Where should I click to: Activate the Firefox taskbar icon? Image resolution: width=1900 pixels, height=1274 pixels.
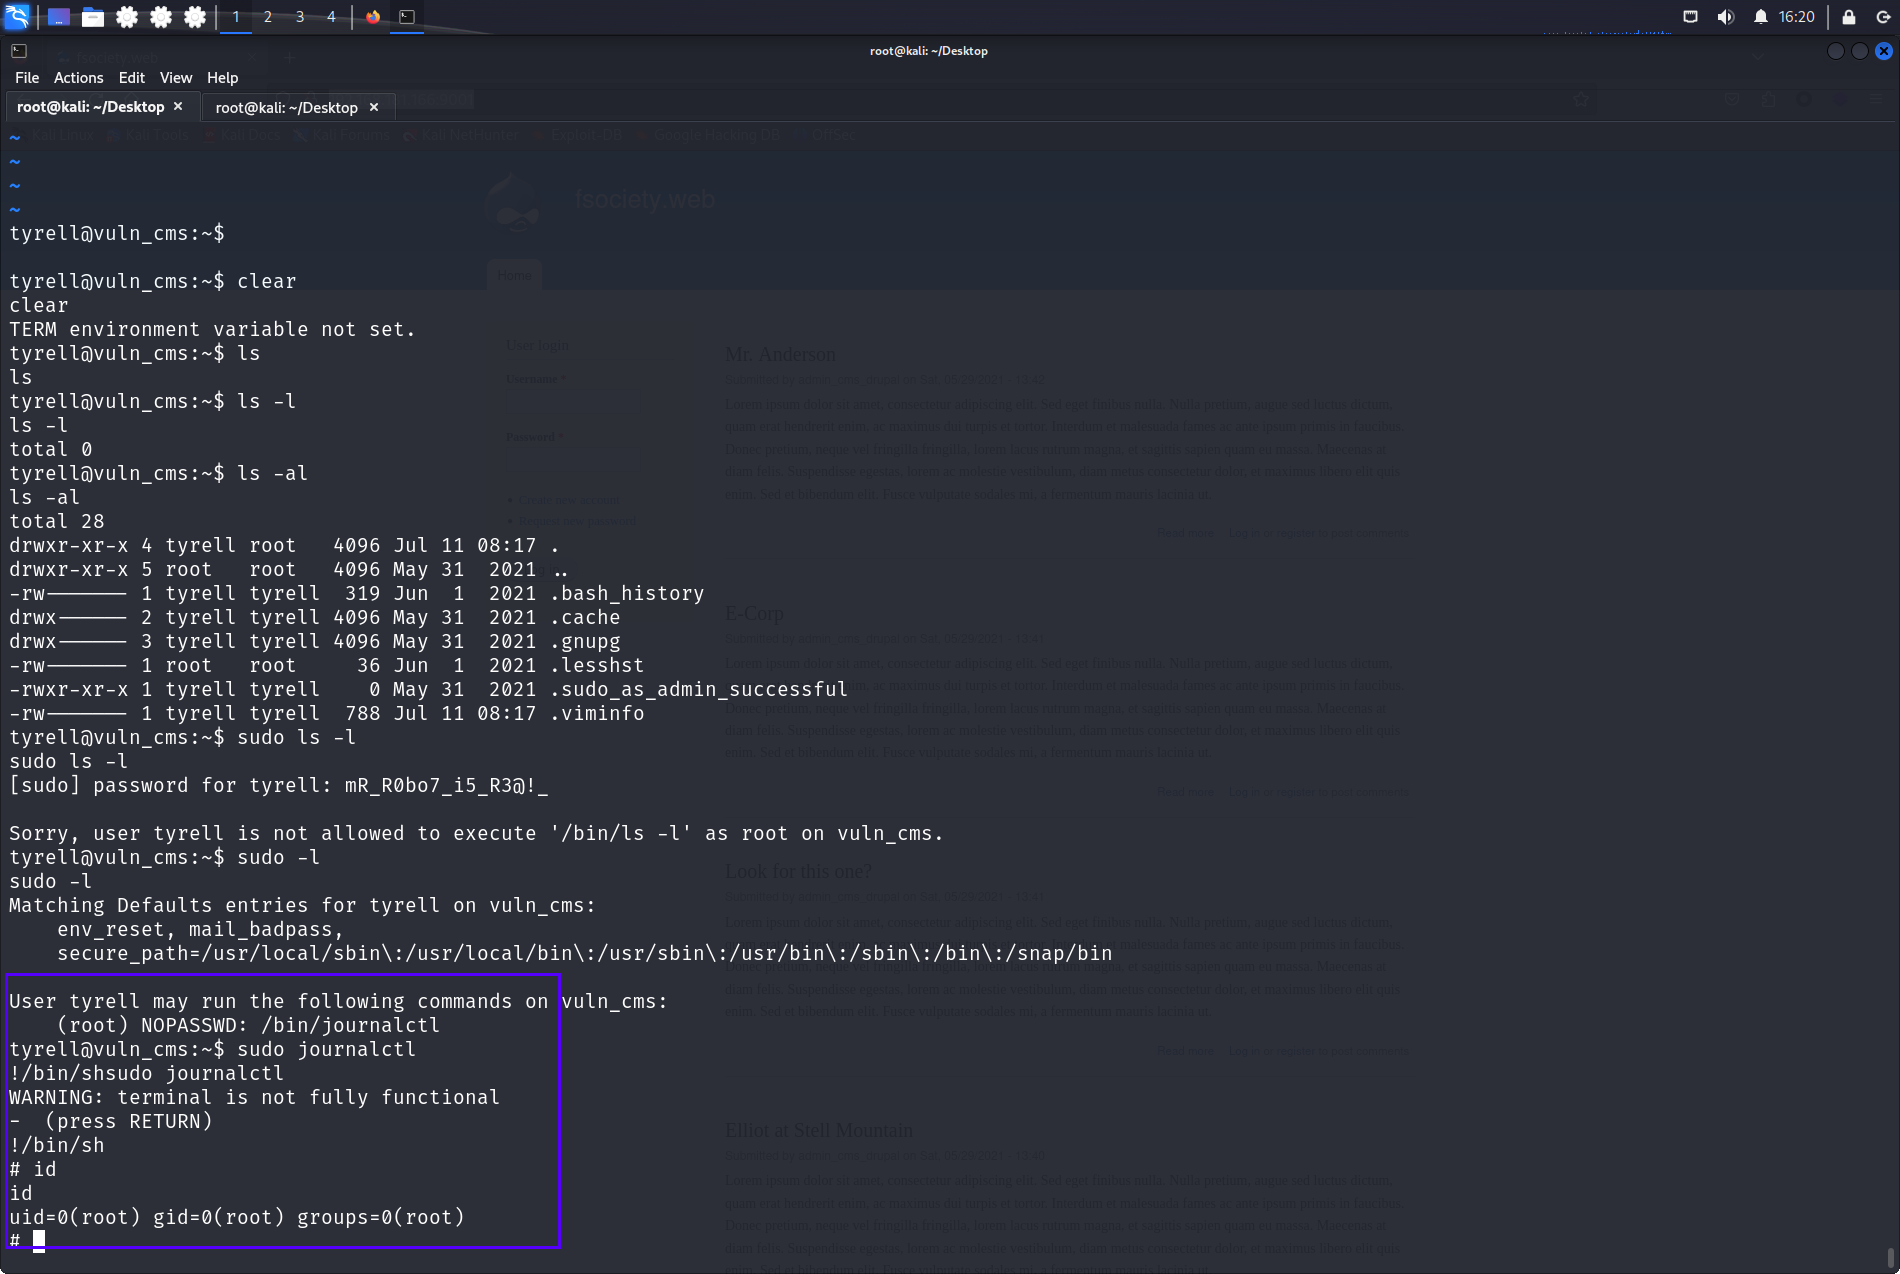tap(373, 16)
